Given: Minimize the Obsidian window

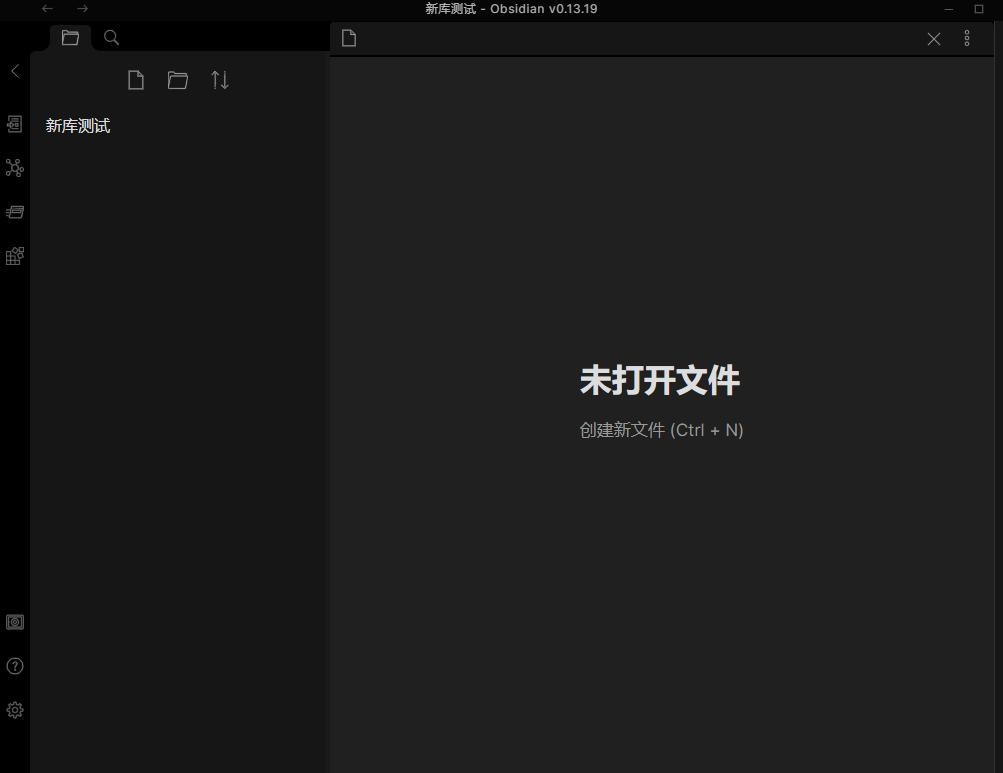Looking at the screenshot, I should click(x=949, y=9).
